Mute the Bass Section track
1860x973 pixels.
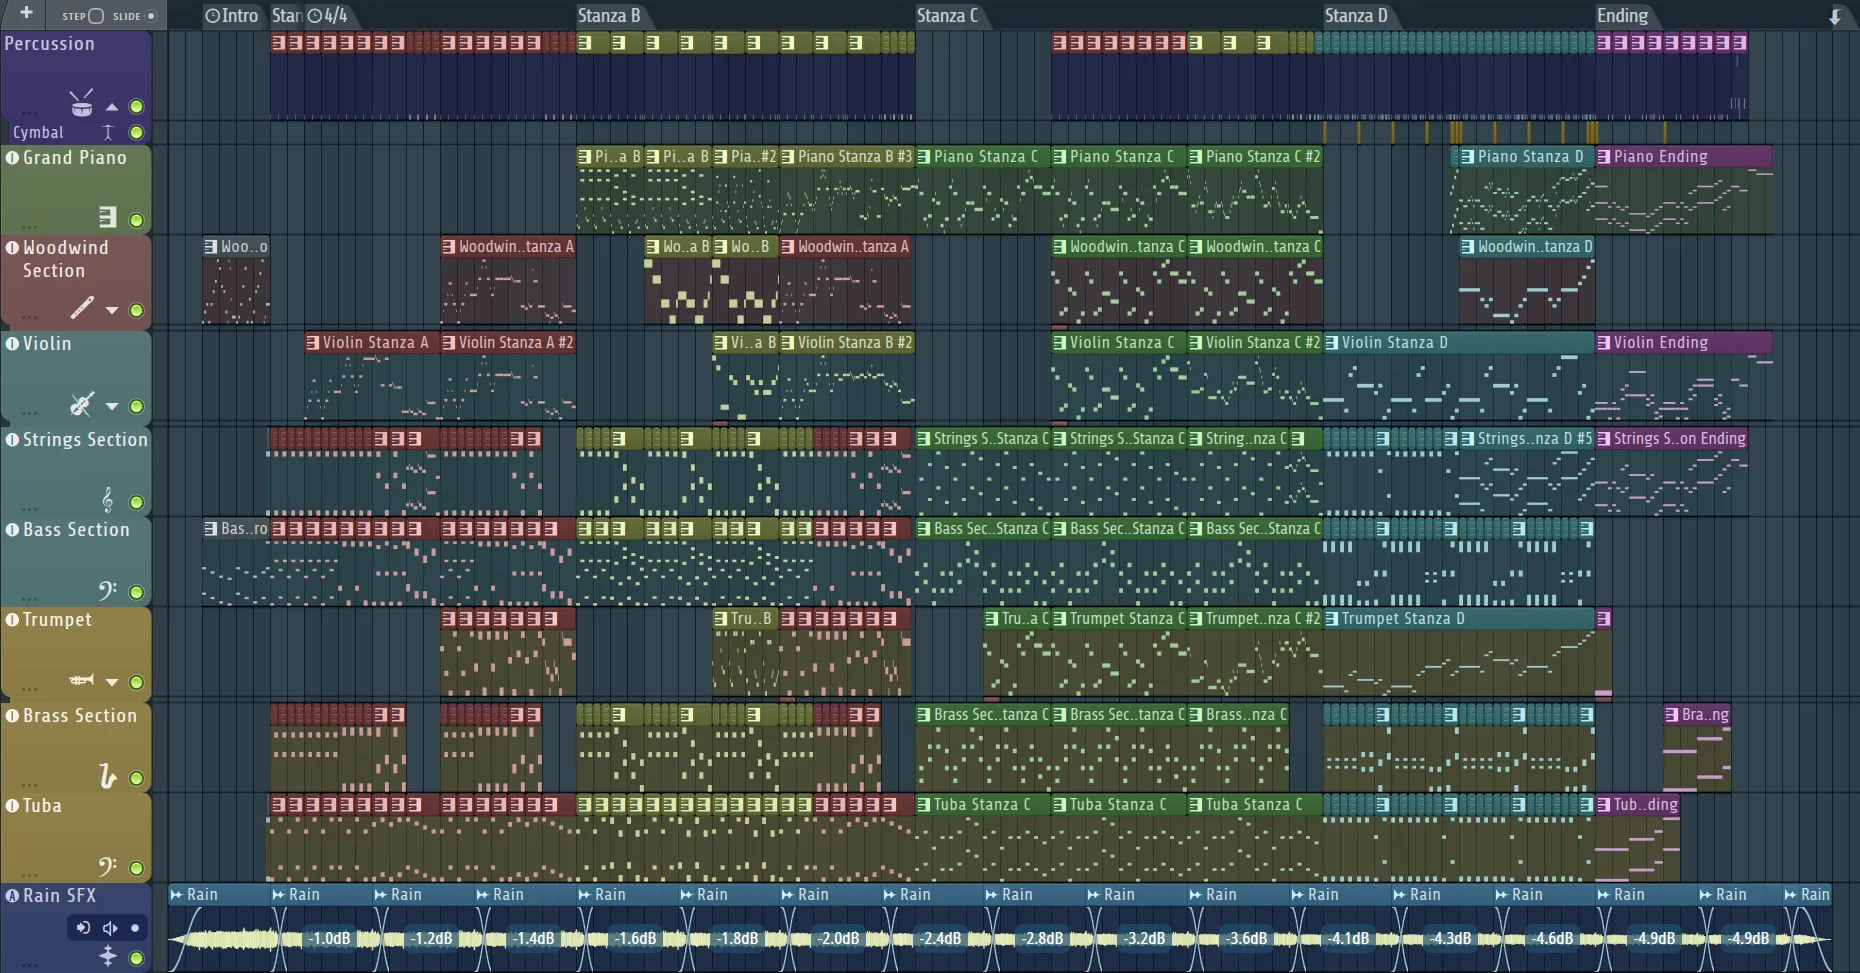click(x=136, y=592)
